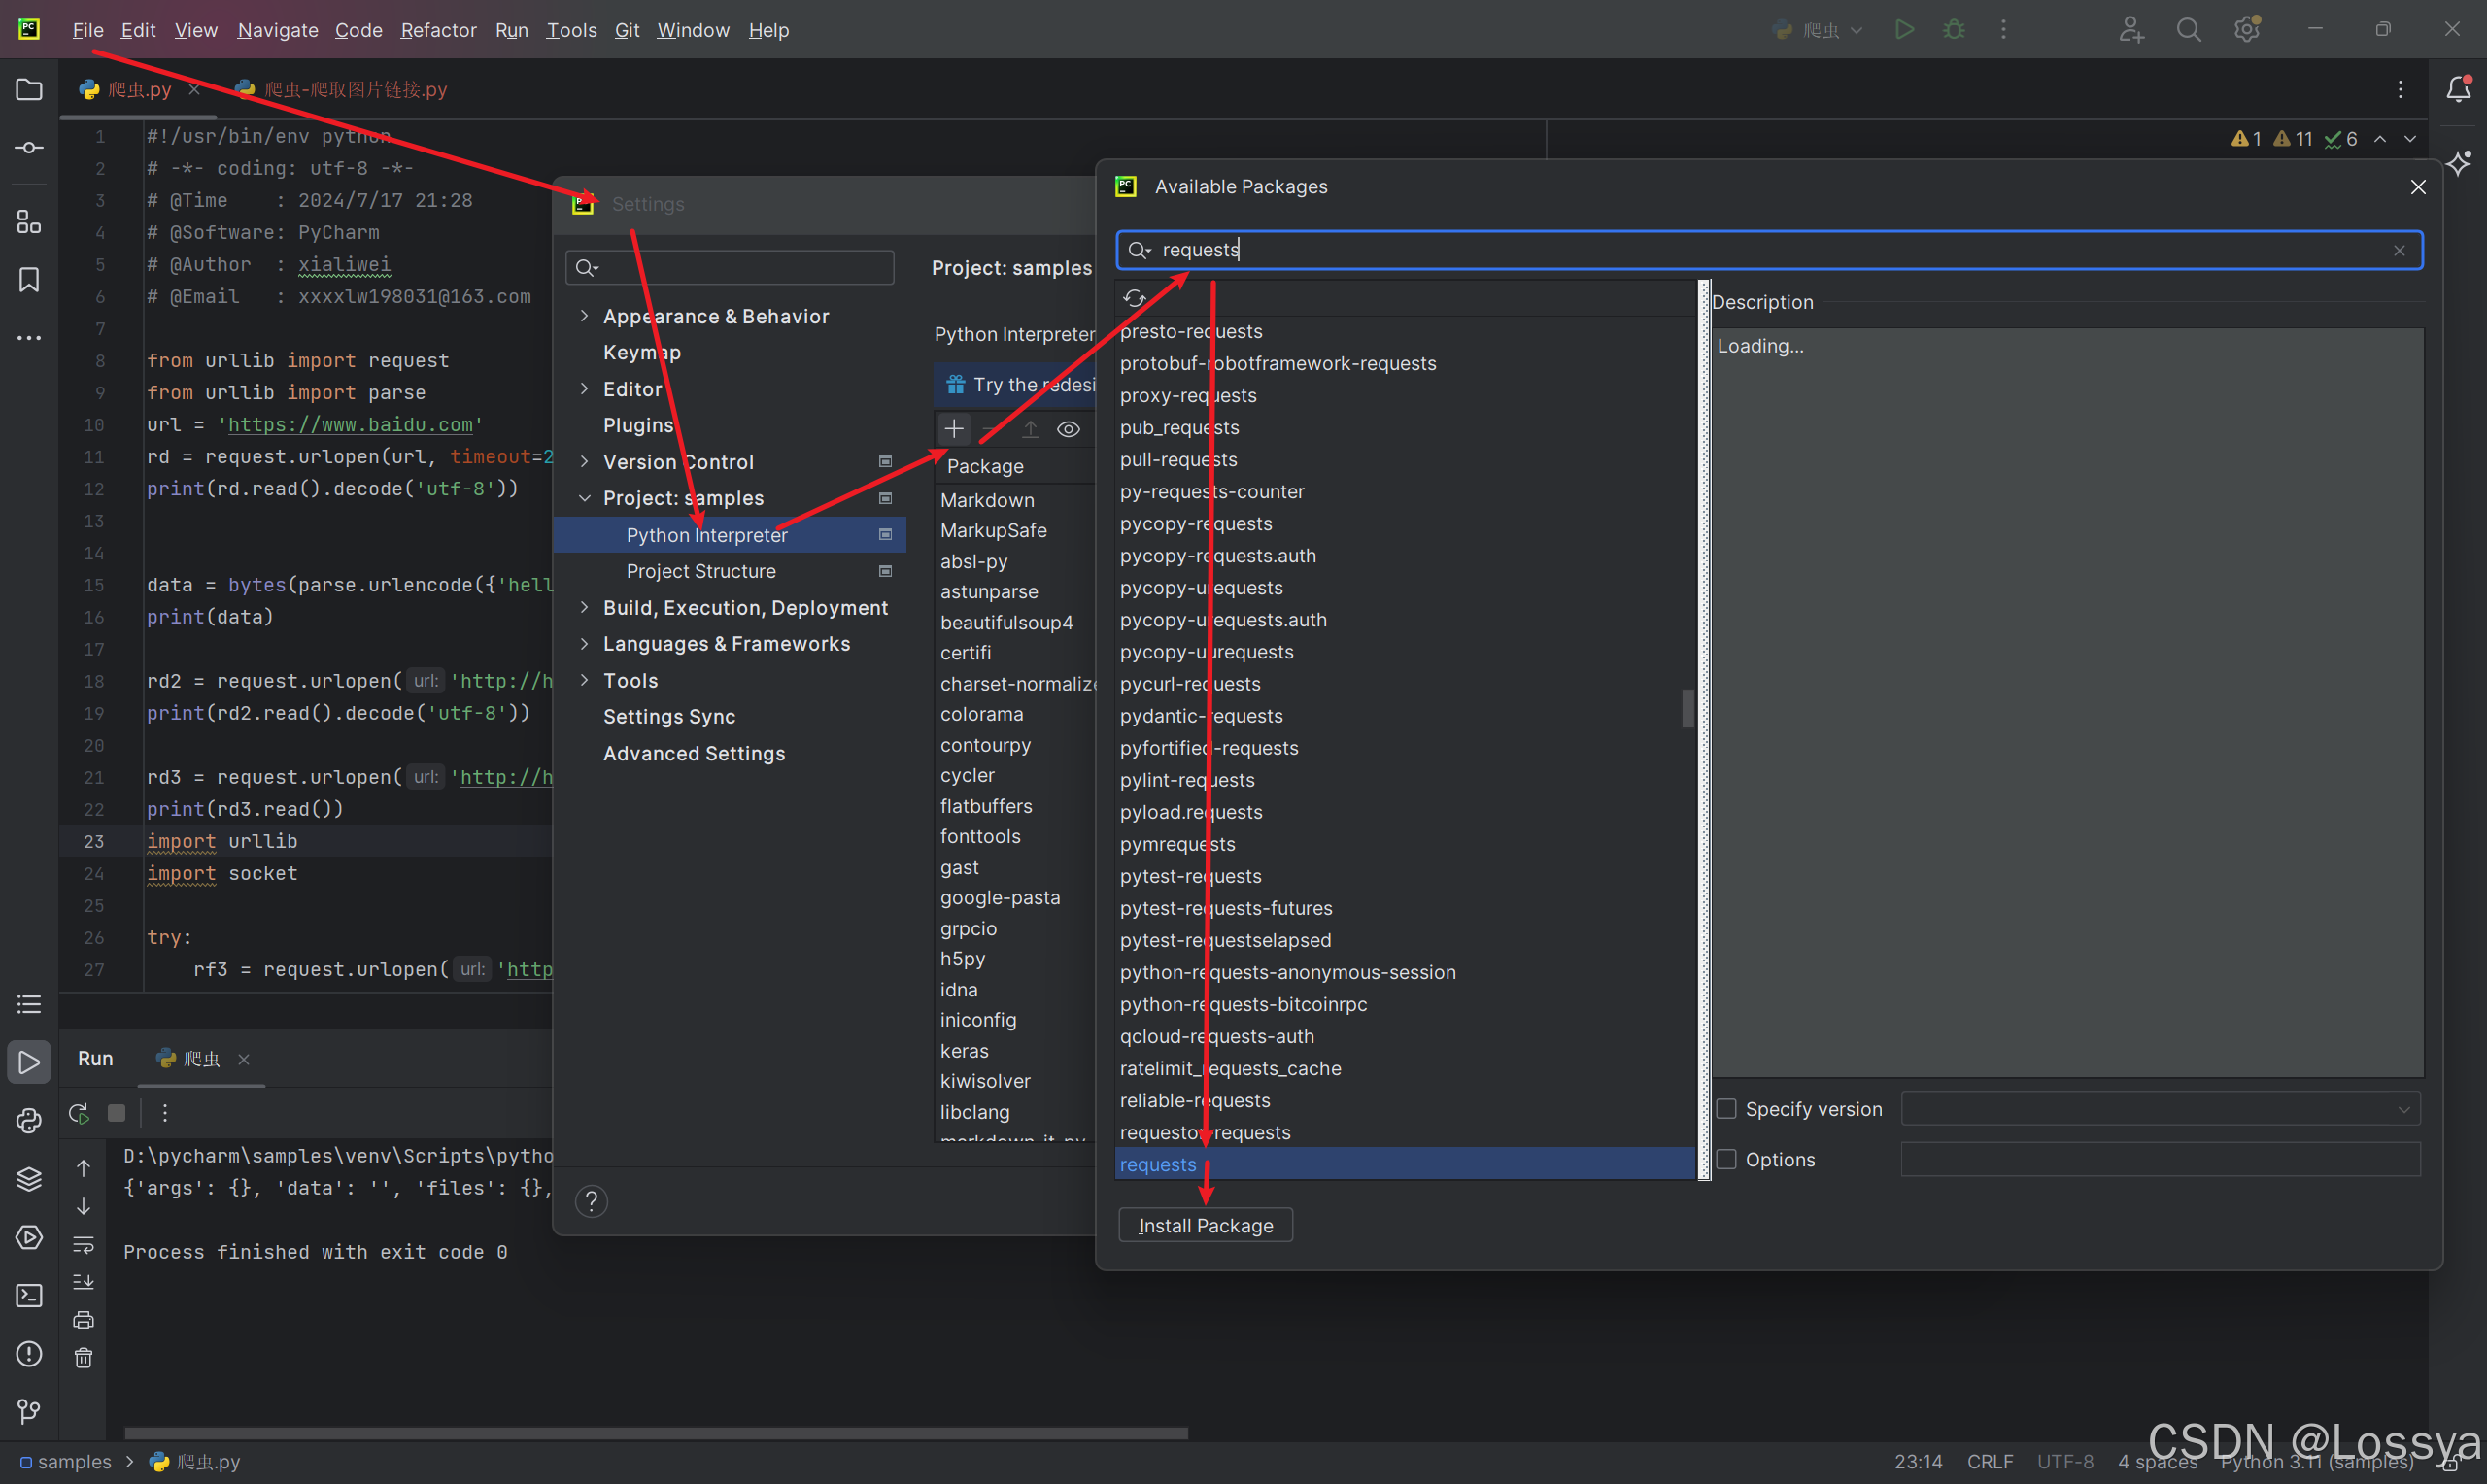Expand Version Control settings group
Image resolution: width=2487 pixels, height=1484 pixels.
pos(584,461)
